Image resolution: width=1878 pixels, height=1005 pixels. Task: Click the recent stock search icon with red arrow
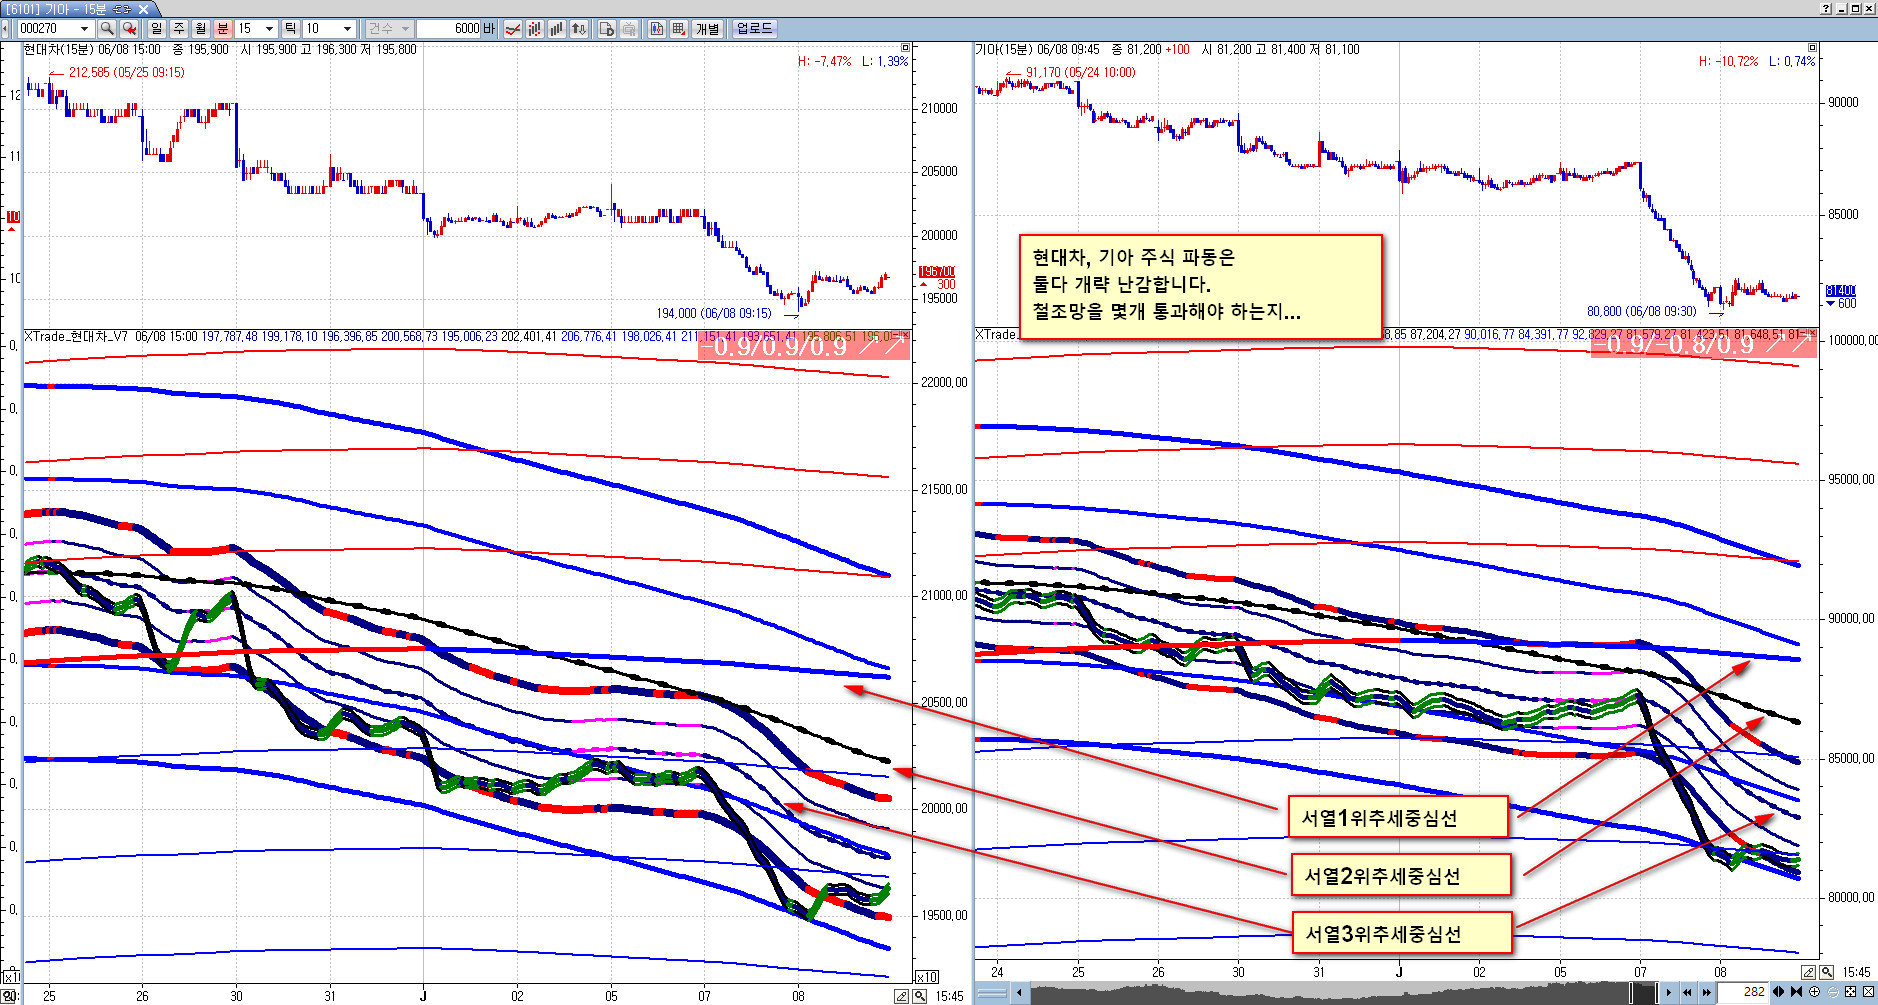(129, 29)
